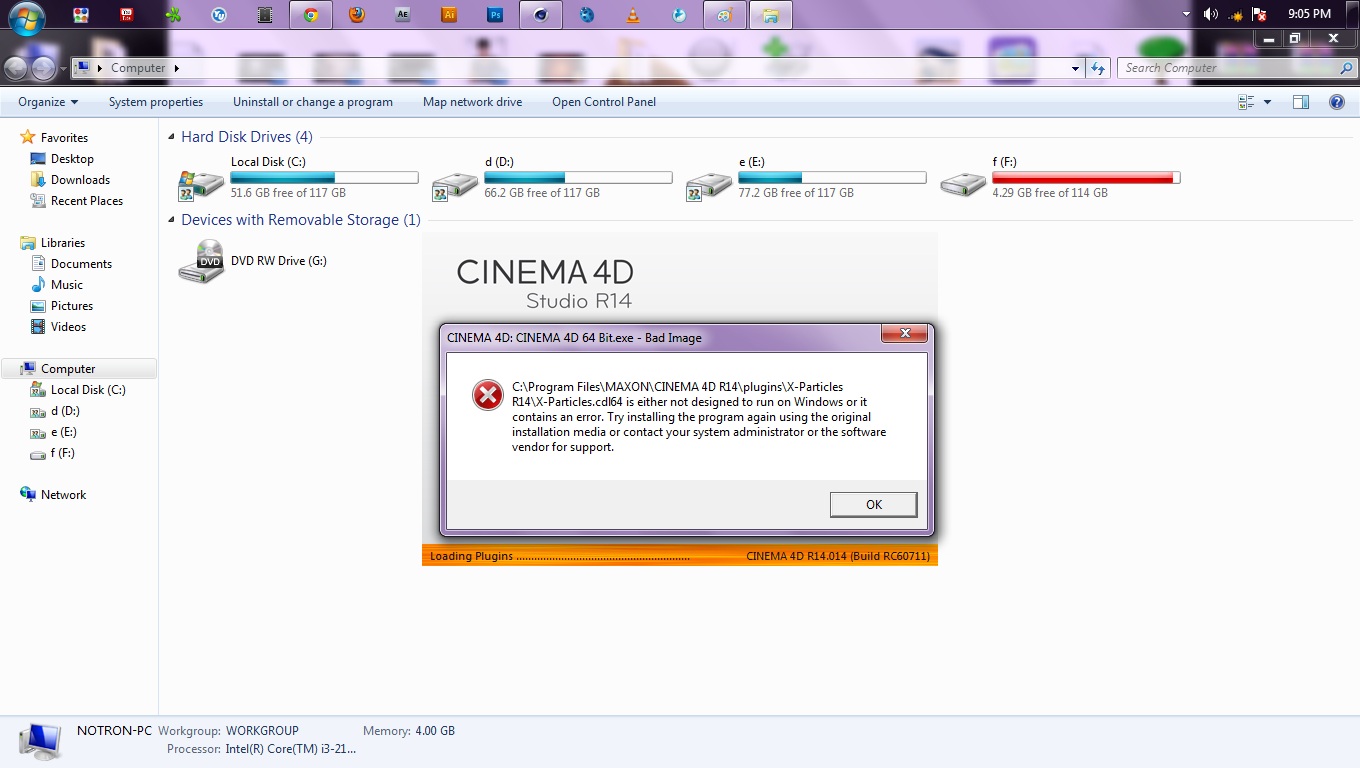
Task: Click the search magnifier icon
Action: click(1346, 68)
